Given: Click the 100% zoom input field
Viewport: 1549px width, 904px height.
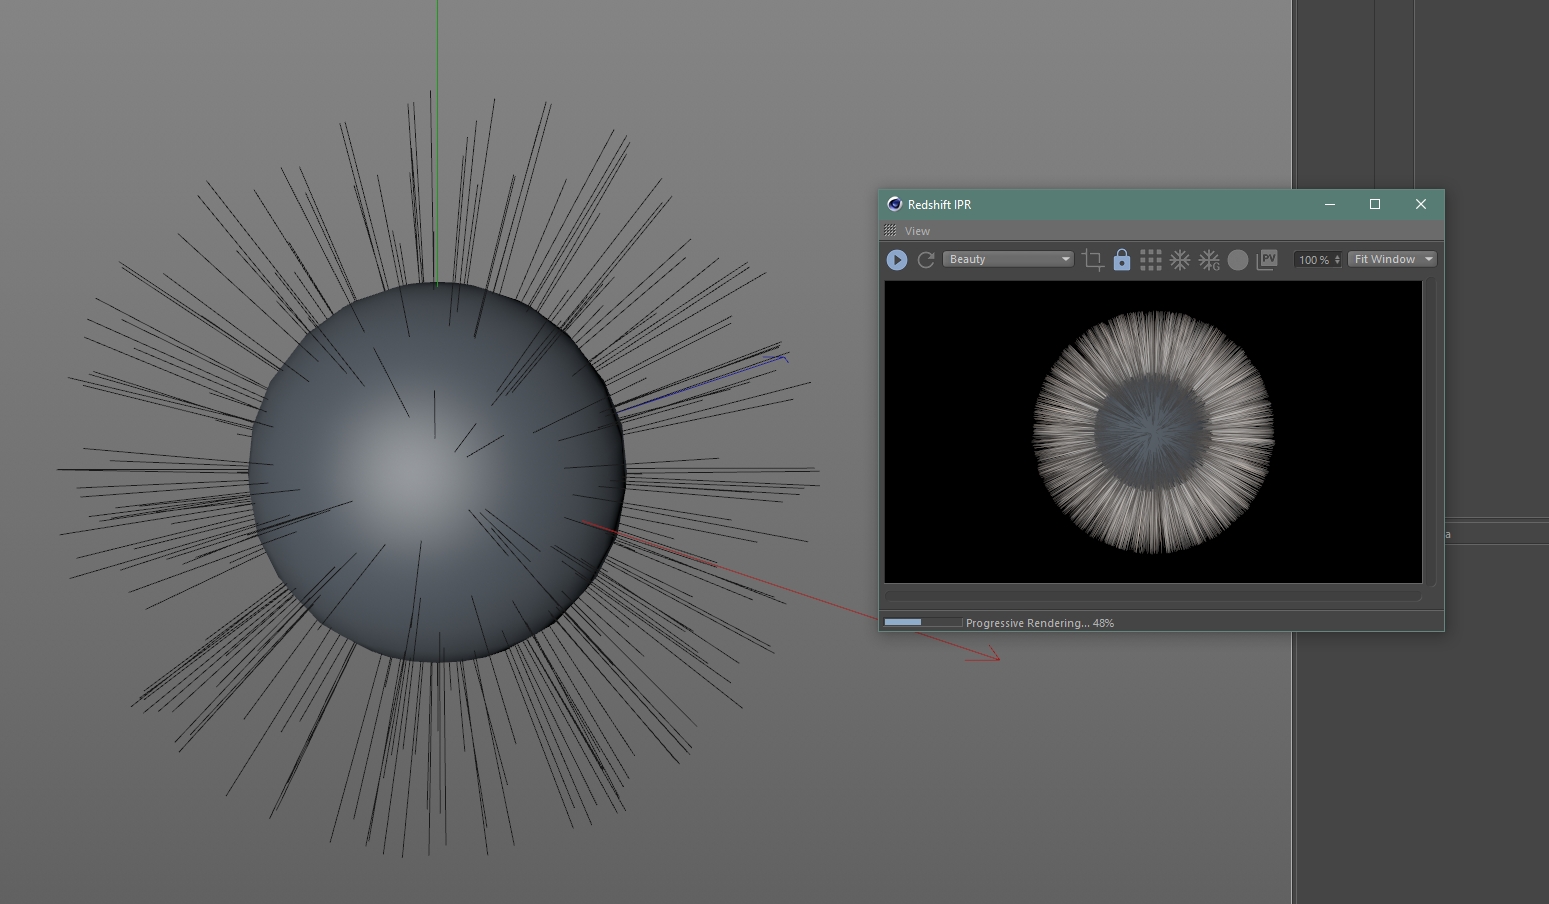Looking at the screenshot, I should tap(1313, 260).
